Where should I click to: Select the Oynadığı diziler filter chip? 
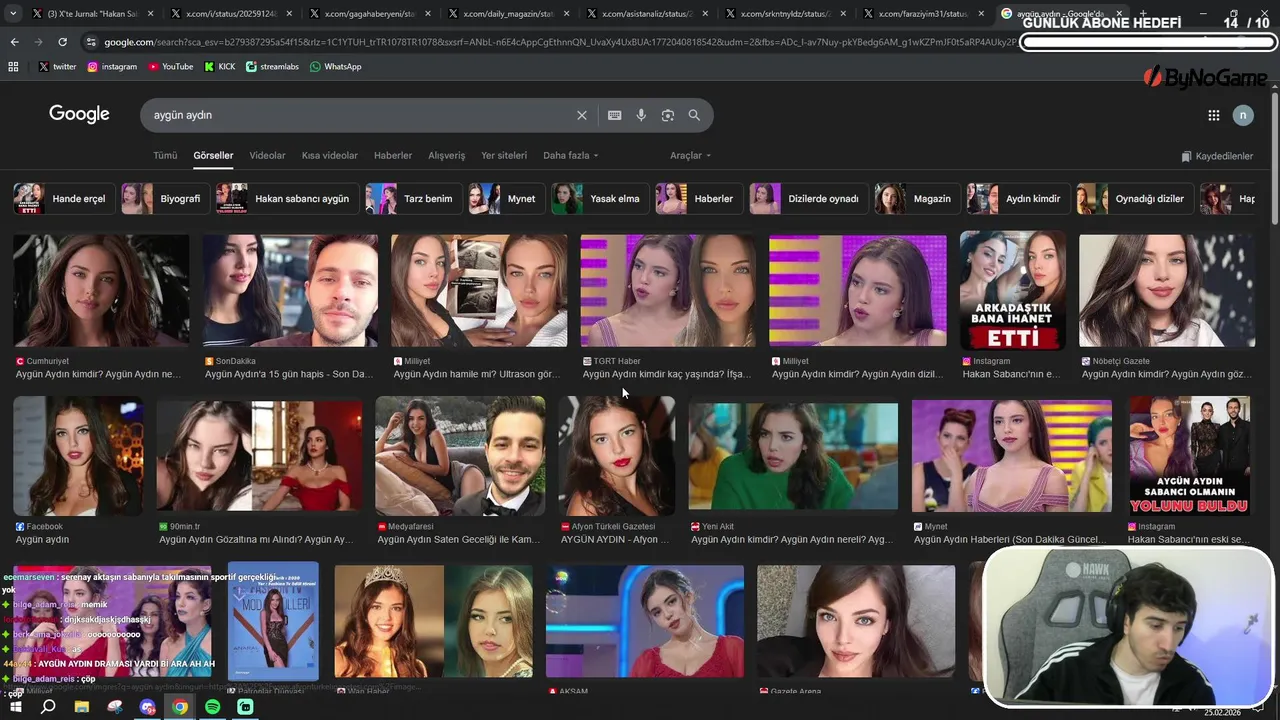coord(1135,198)
